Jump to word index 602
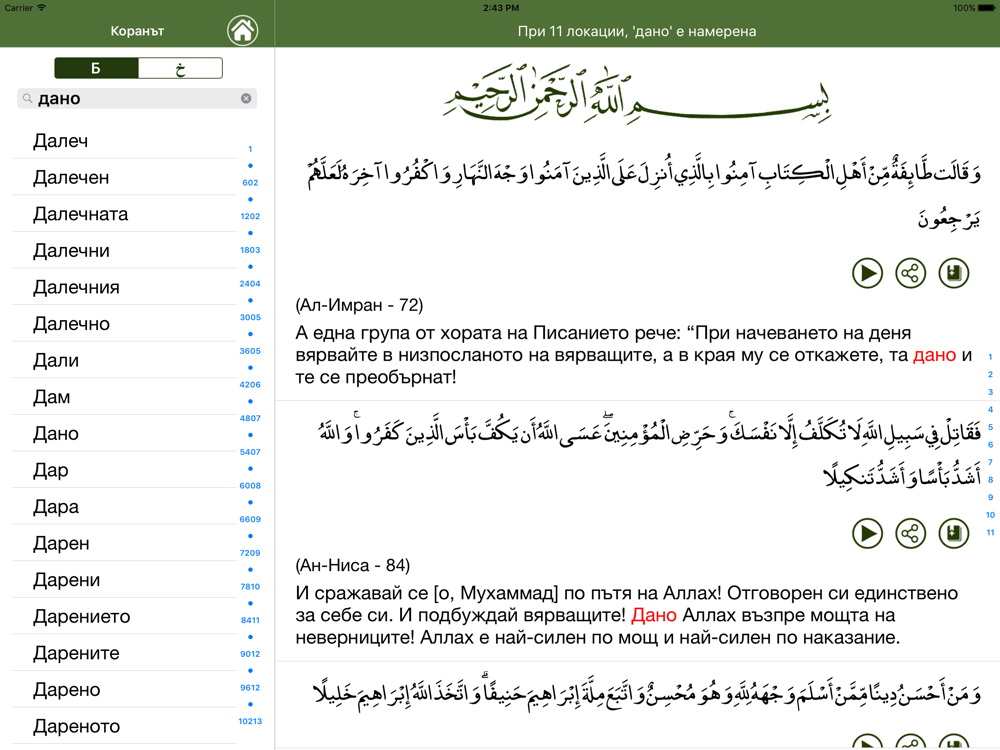The height and width of the screenshot is (750, 1000). (250, 182)
